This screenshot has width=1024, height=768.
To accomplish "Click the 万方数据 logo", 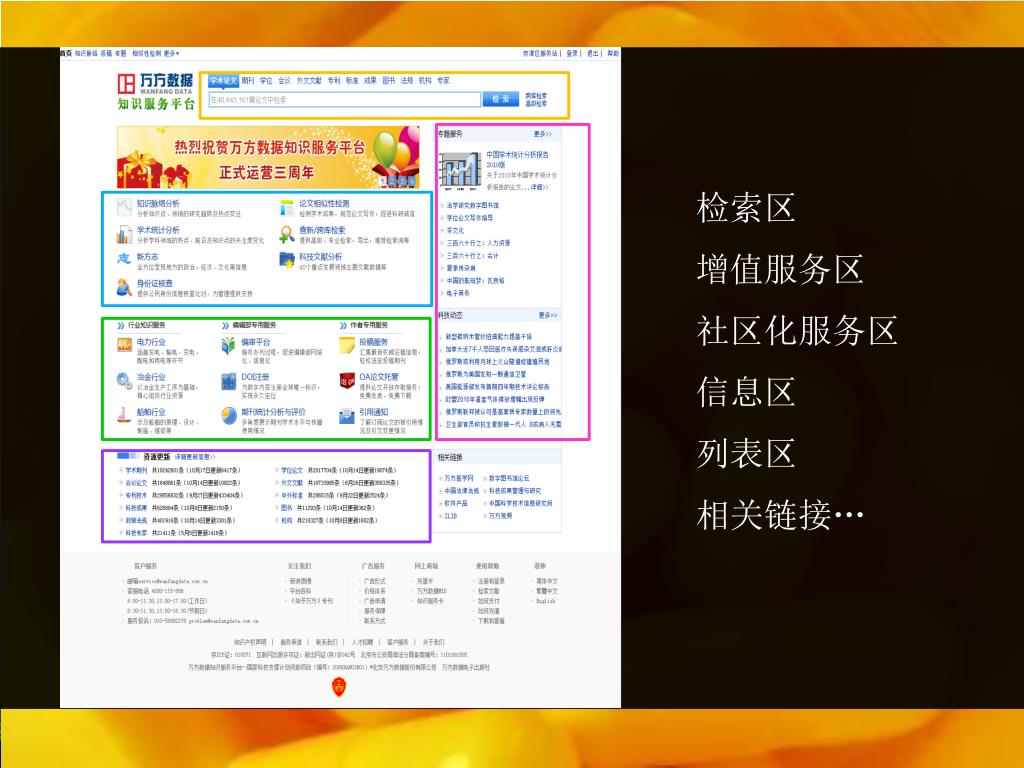I will (x=156, y=91).
